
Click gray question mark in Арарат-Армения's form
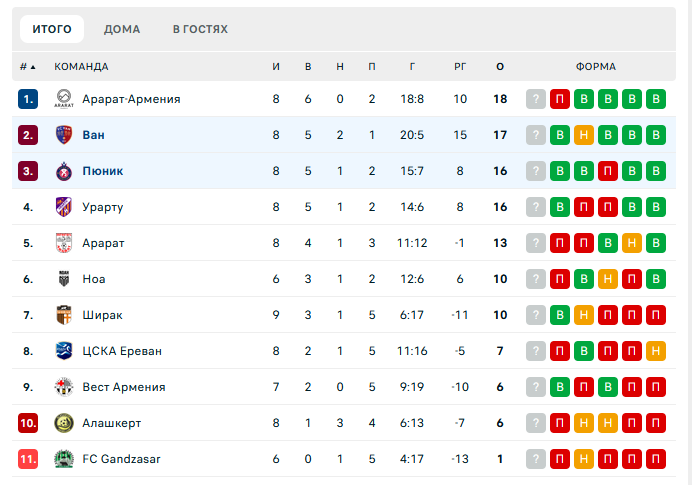(536, 99)
